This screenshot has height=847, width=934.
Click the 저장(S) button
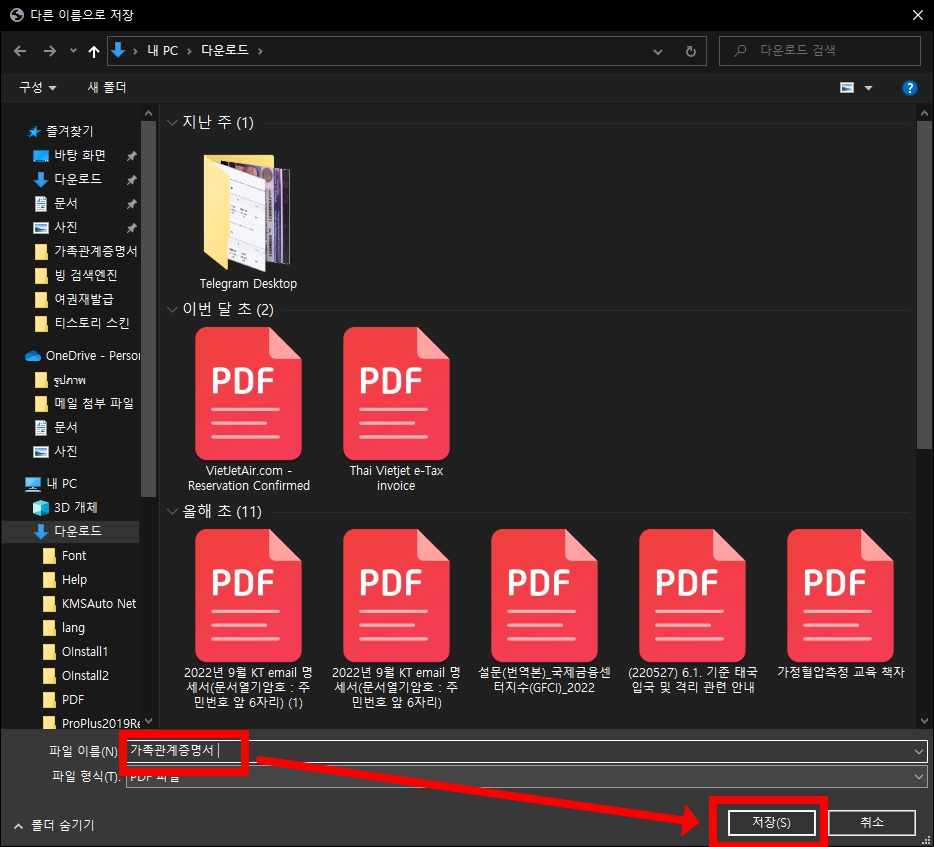[771, 823]
